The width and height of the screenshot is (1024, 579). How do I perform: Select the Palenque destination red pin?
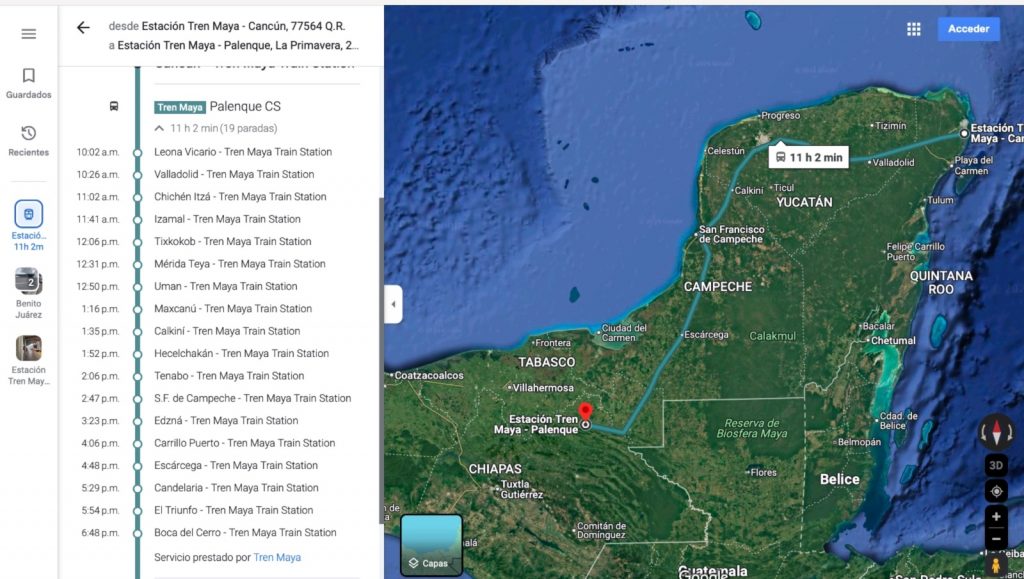click(x=586, y=413)
